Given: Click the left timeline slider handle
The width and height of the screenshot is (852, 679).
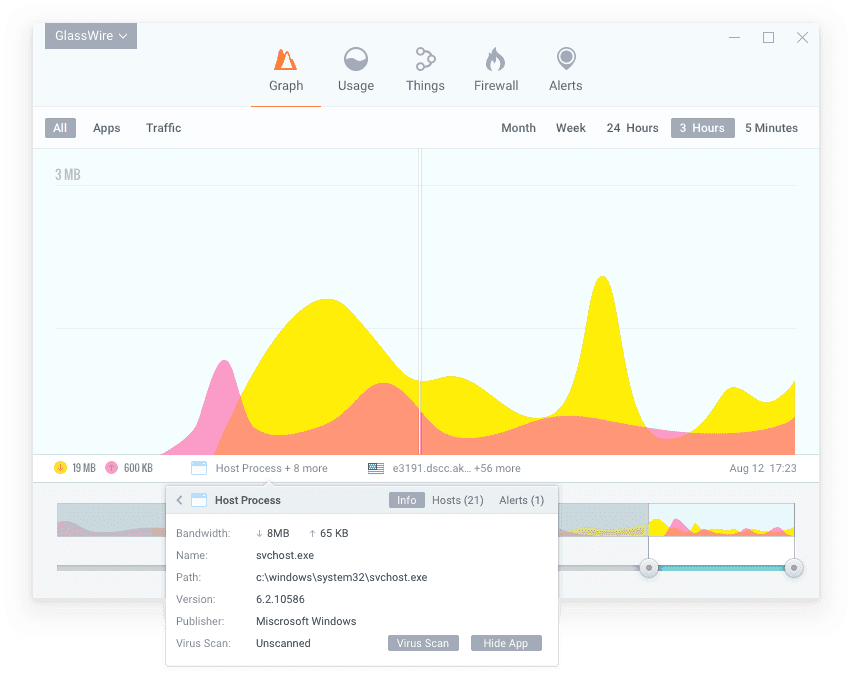Looking at the screenshot, I should point(649,568).
